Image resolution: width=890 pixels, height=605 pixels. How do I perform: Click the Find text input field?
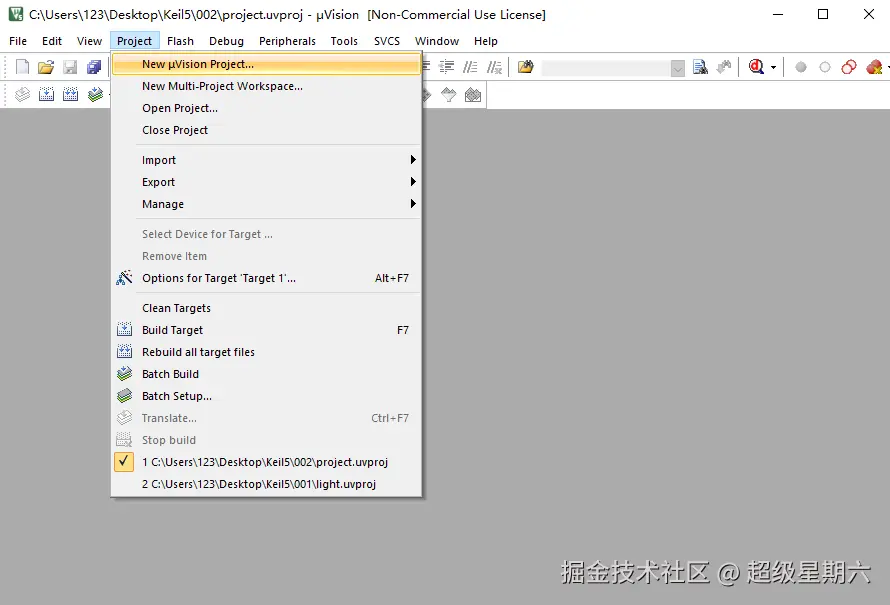(x=606, y=68)
